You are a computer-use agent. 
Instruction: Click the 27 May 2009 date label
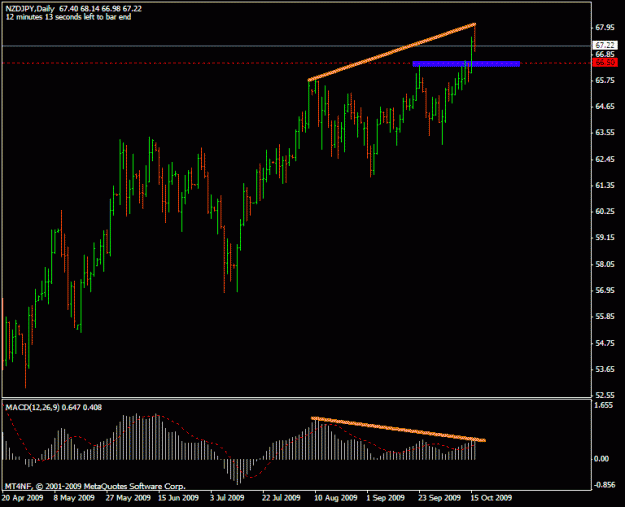(x=128, y=498)
